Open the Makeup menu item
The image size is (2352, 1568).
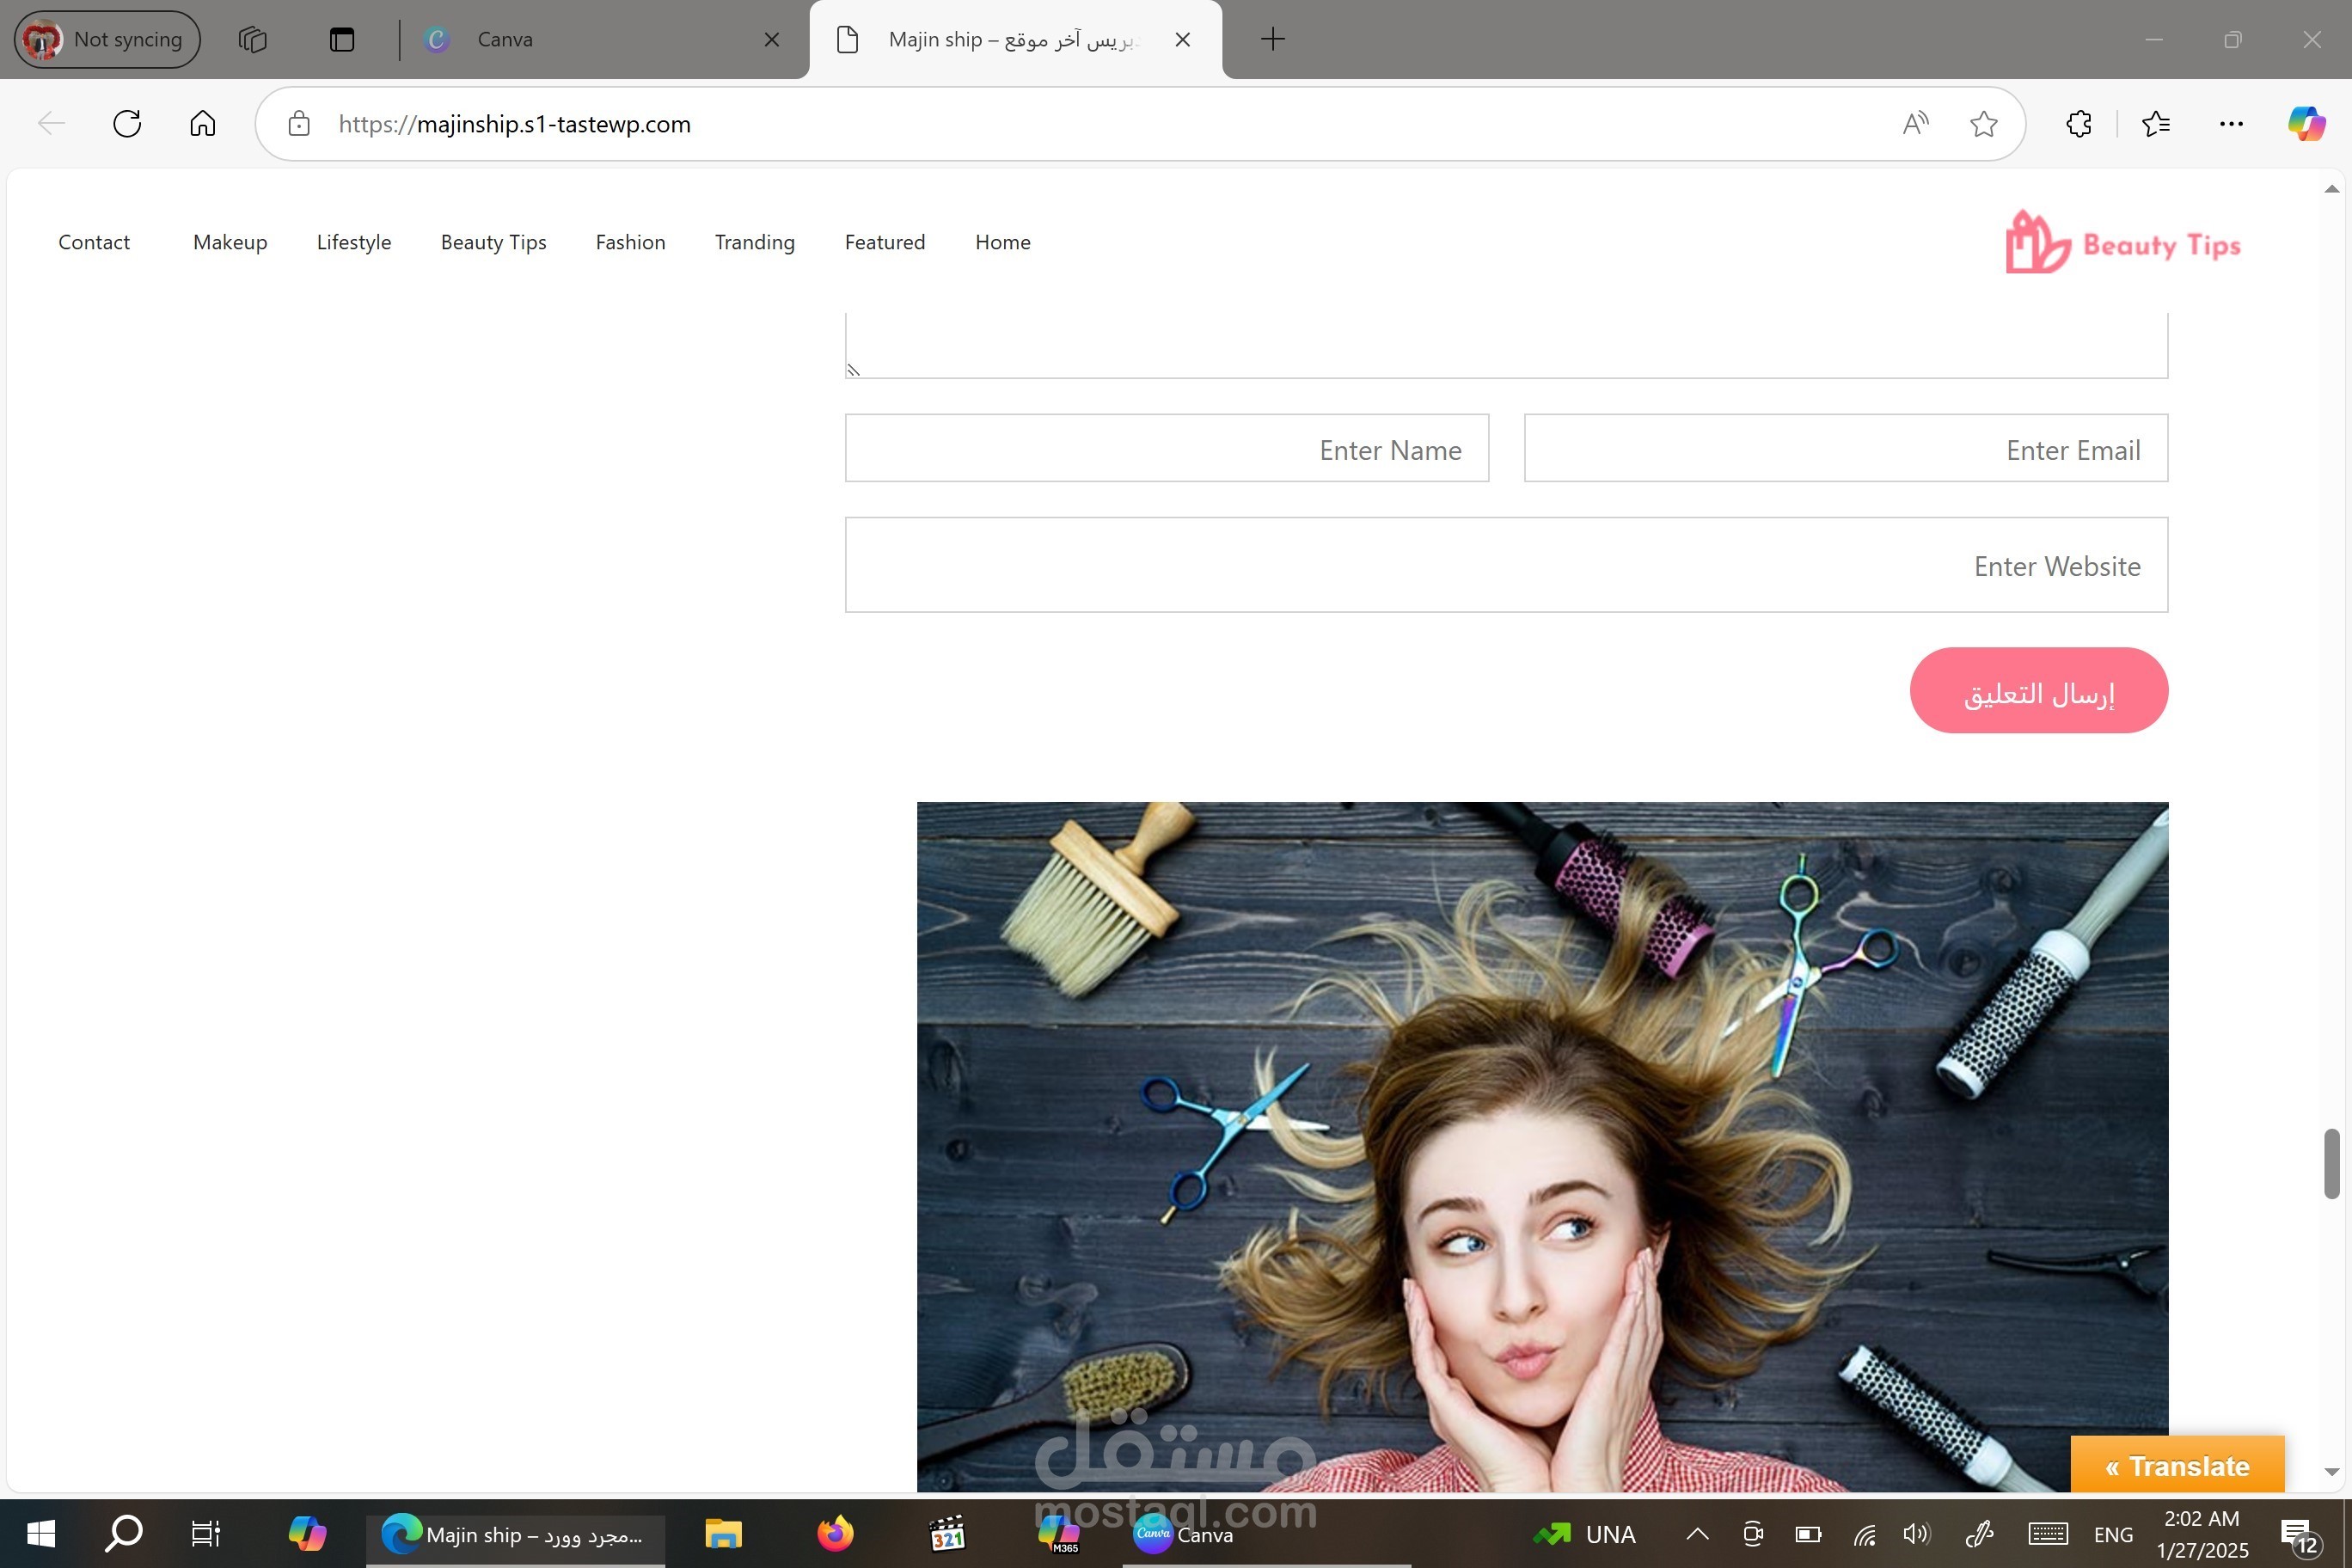[x=230, y=242]
